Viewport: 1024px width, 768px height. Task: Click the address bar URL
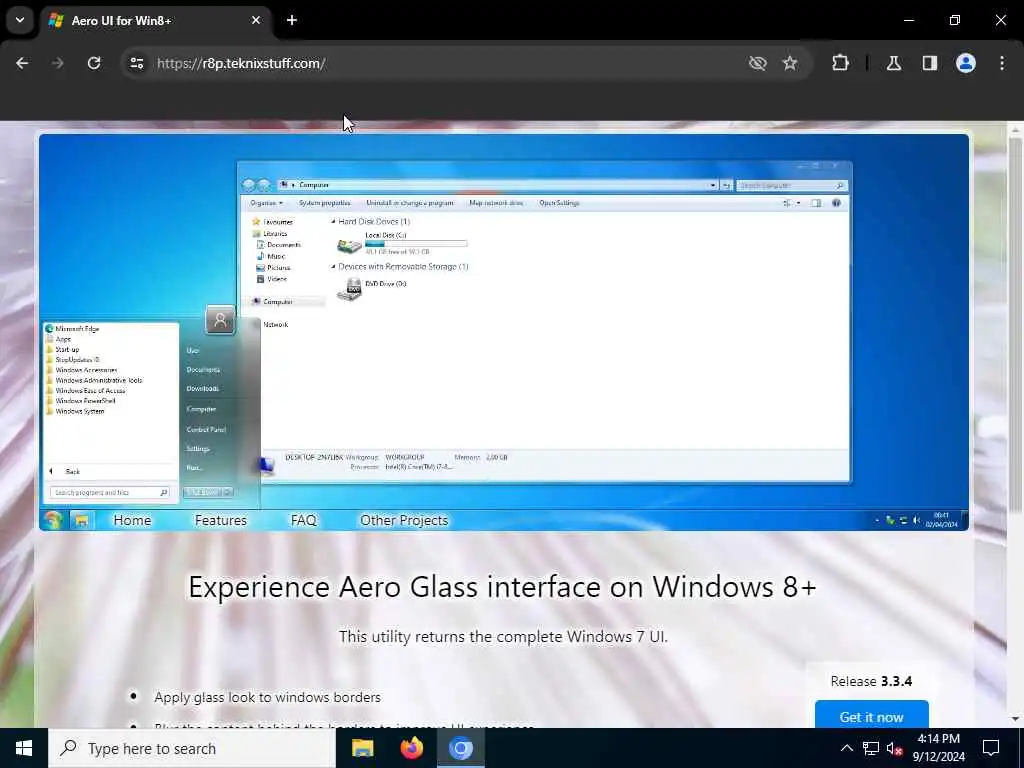click(x=241, y=63)
